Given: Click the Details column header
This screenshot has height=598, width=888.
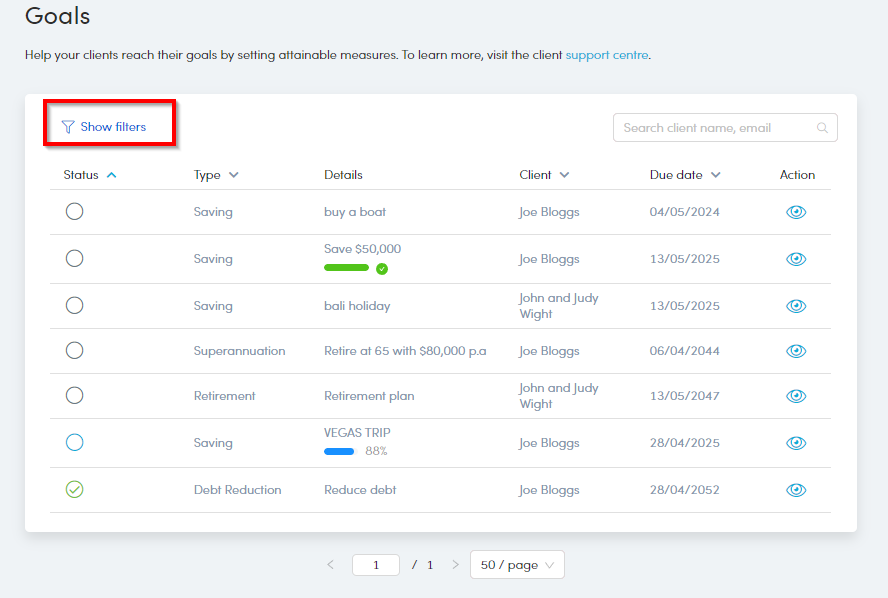Looking at the screenshot, I should click(343, 175).
